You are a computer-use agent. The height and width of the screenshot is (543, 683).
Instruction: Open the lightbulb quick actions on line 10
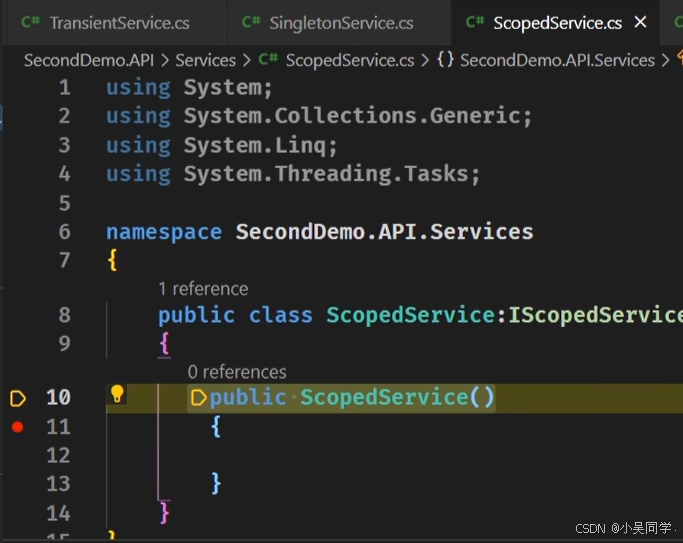coord(117,394)
